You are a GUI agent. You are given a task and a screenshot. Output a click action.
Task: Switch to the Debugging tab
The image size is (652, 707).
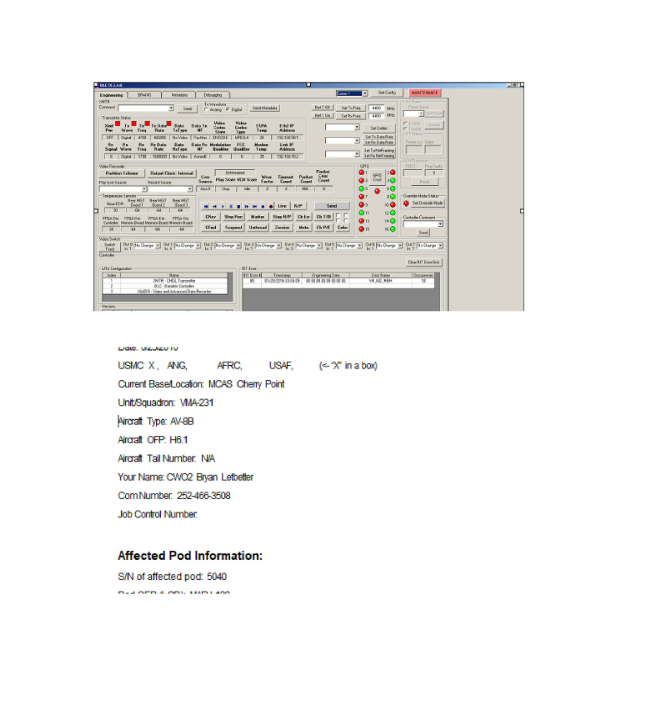[x=214, y=93]
